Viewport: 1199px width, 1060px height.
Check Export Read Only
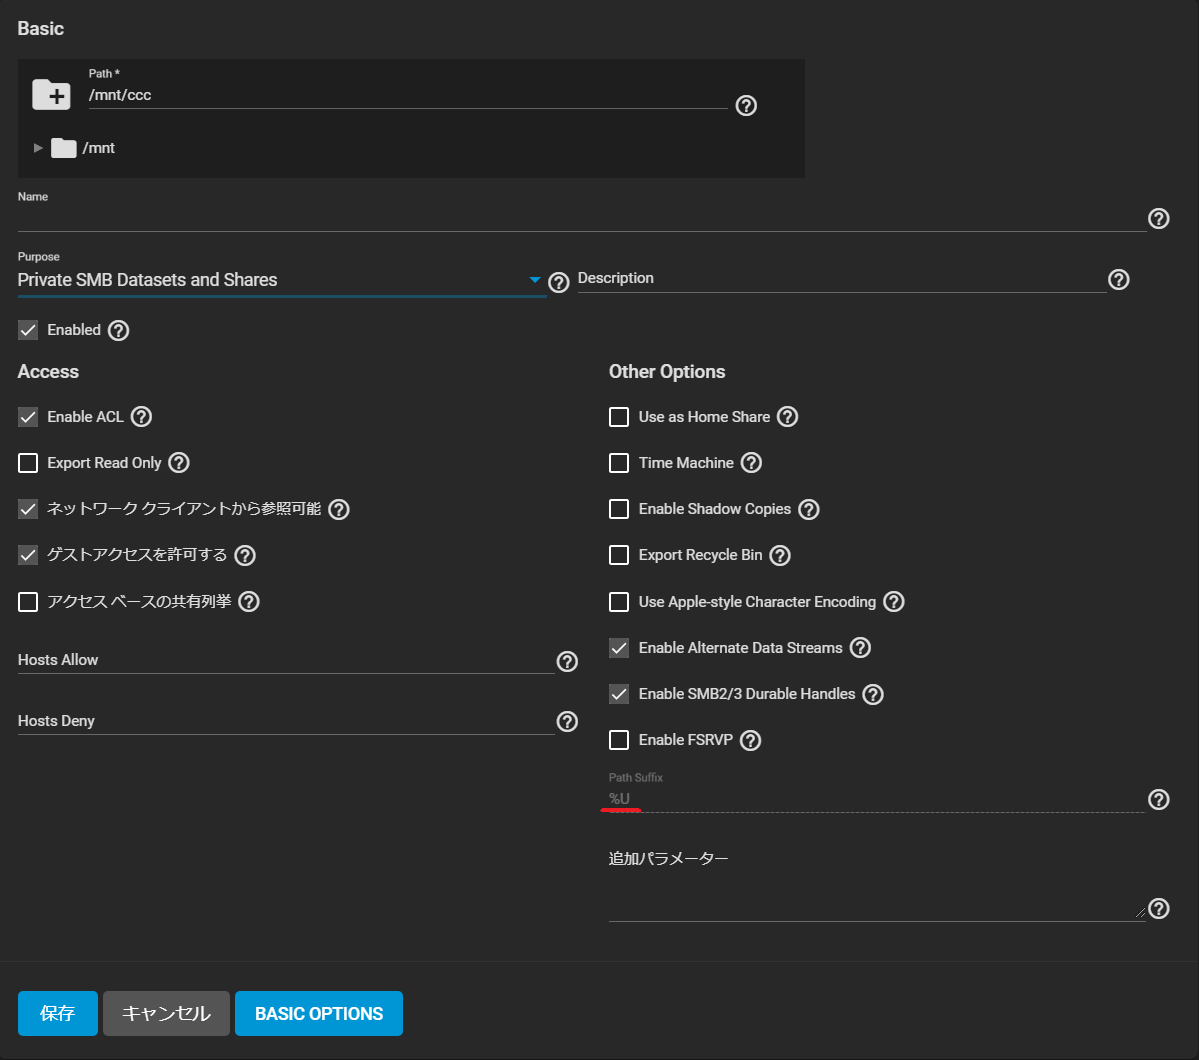pyautogui.click(x=28, y=463)
